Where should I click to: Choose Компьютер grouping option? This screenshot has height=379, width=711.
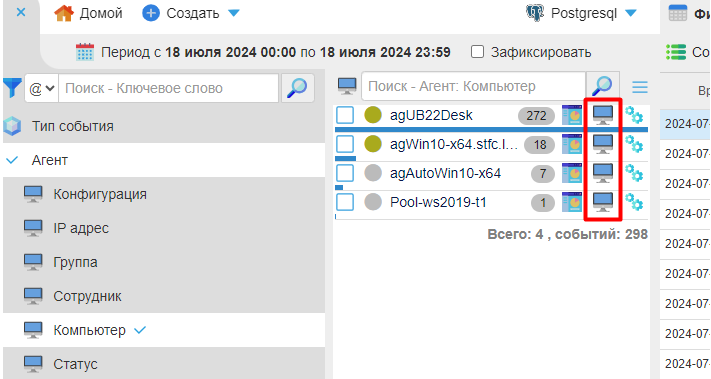[x=164, y=330]
